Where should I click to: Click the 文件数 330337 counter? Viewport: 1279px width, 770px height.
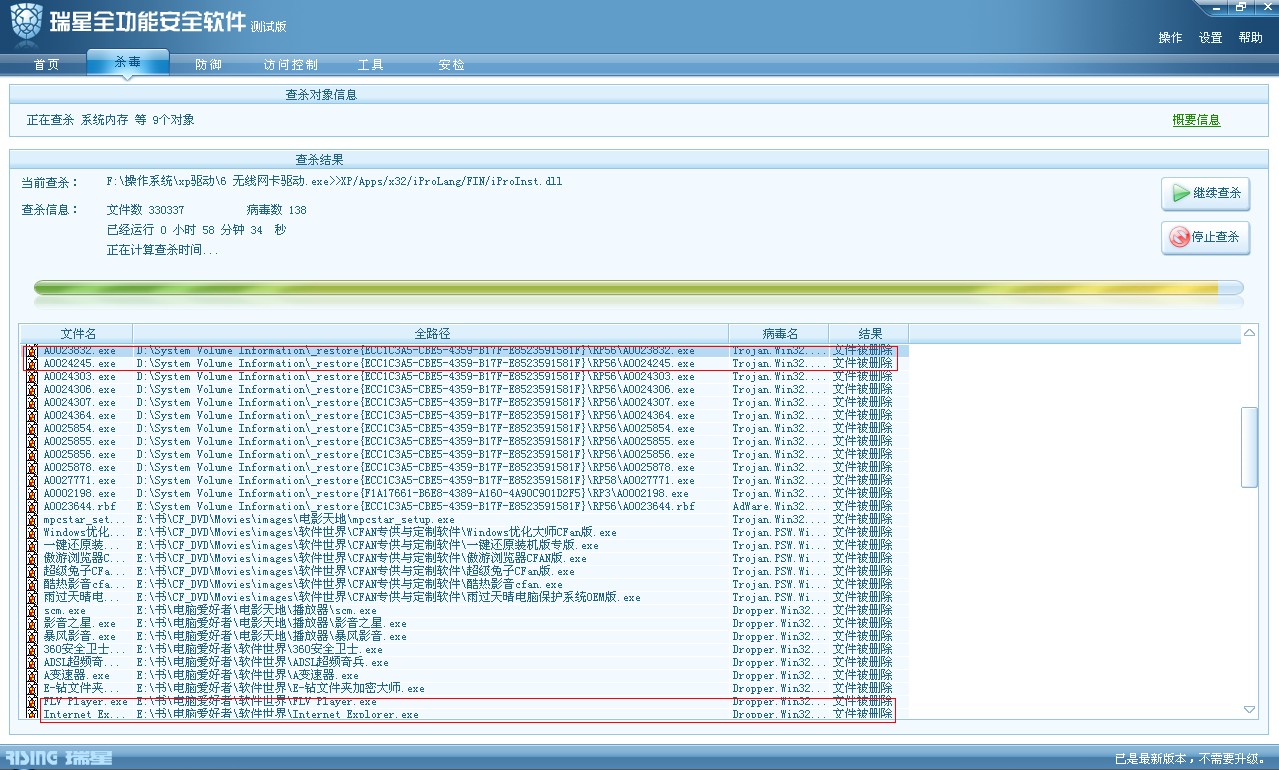pos(145,211)
